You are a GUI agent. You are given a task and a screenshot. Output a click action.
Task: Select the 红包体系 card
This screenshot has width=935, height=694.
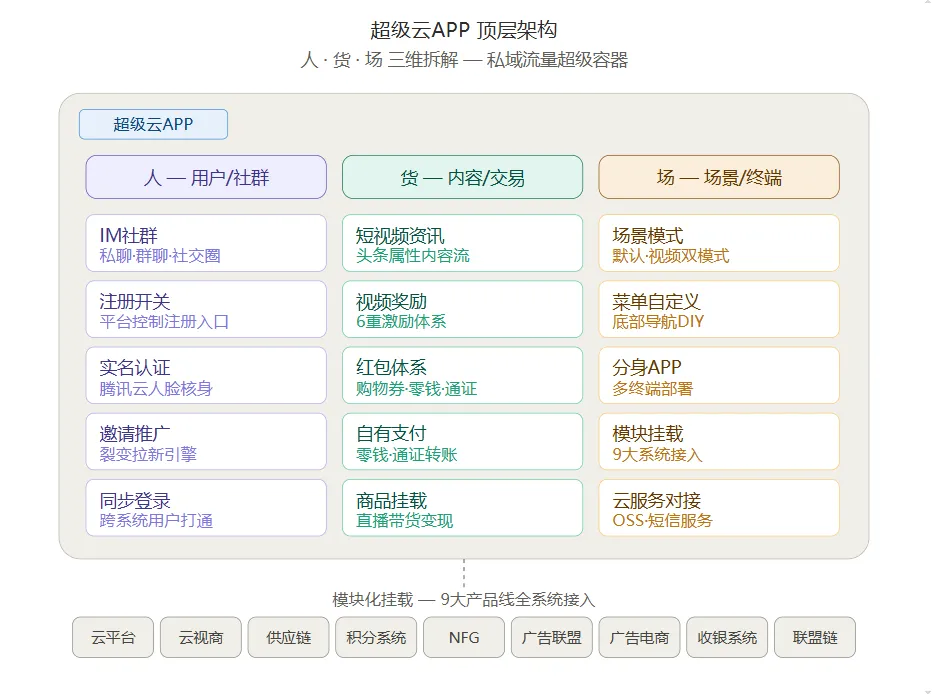[462, 376]
